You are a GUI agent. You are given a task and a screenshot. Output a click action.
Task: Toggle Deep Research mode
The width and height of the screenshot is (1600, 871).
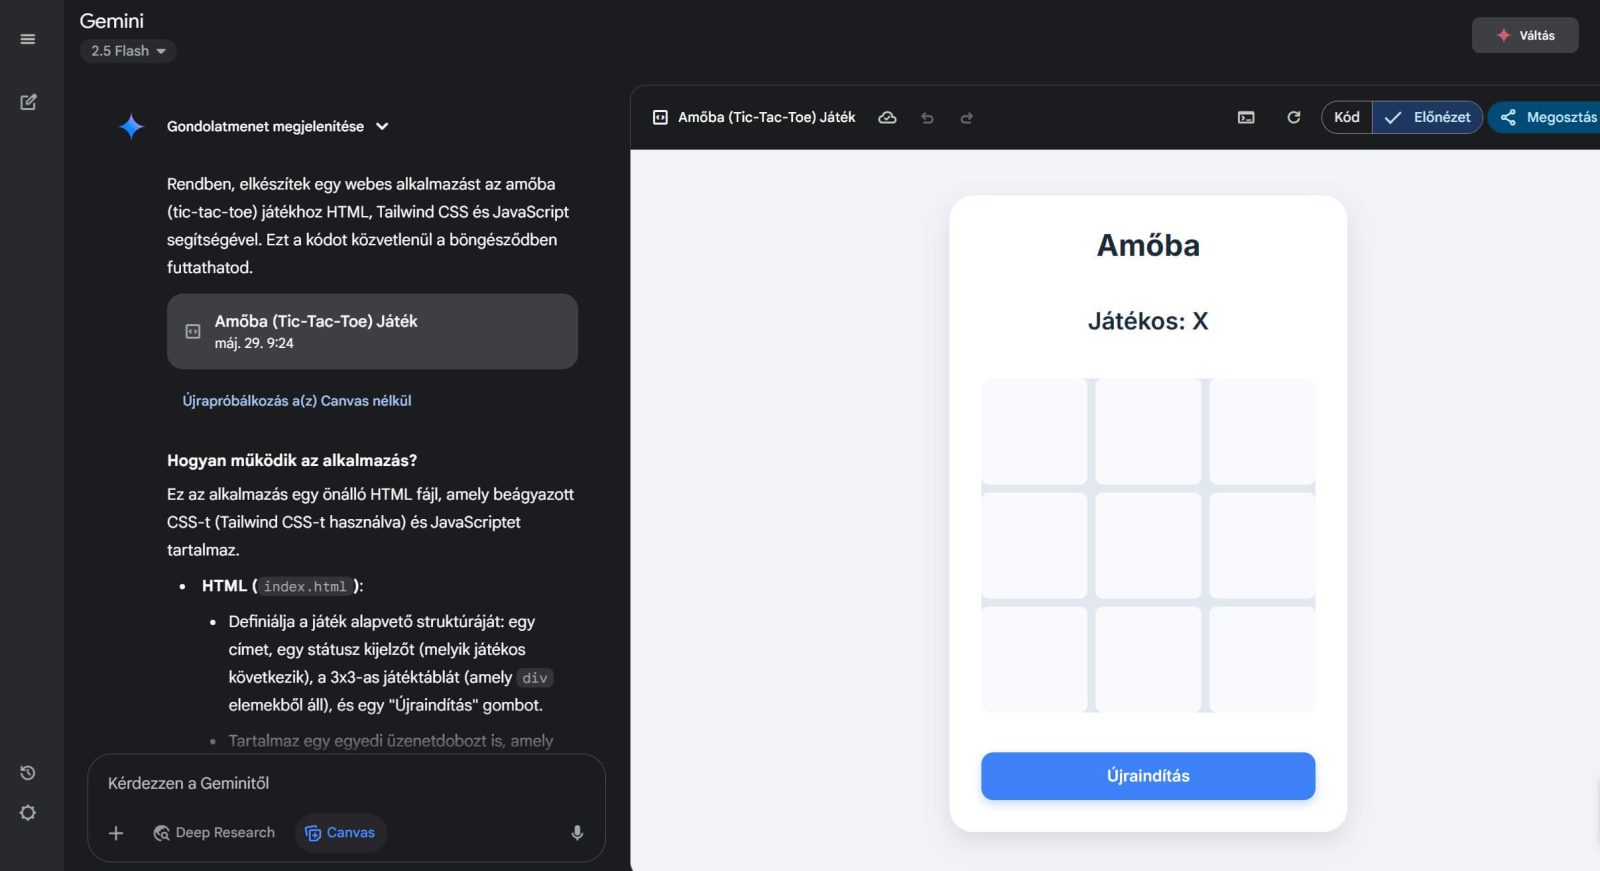[x=214, y=833]
